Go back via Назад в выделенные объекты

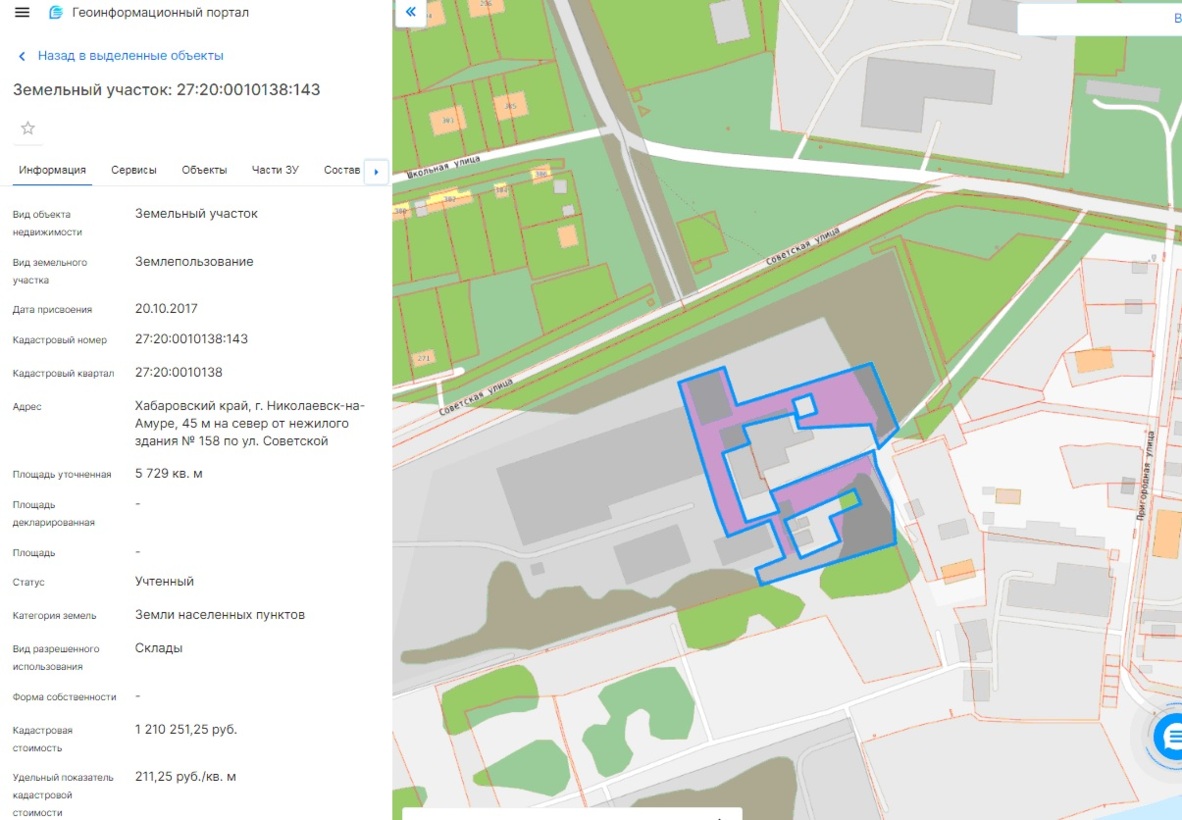tap(130, 56)
